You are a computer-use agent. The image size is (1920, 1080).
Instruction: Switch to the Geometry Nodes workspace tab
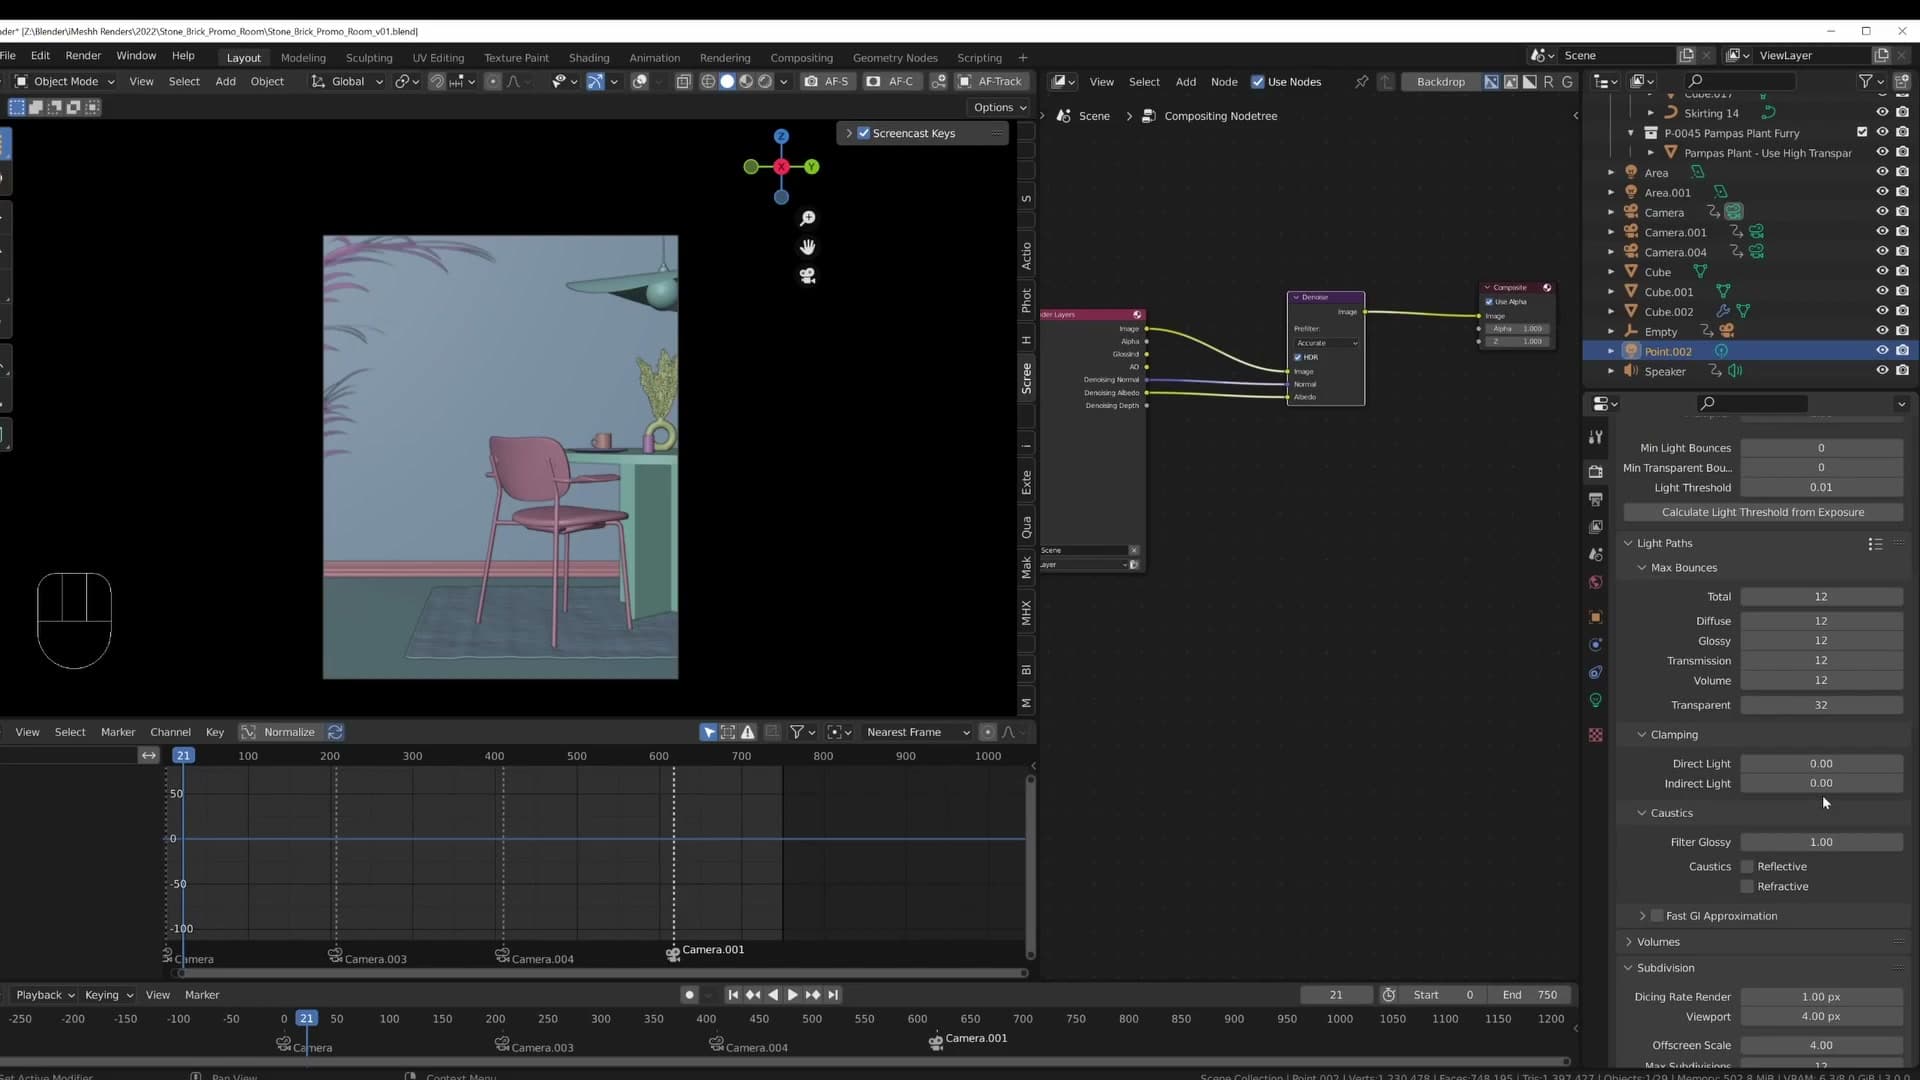(895, 58)
